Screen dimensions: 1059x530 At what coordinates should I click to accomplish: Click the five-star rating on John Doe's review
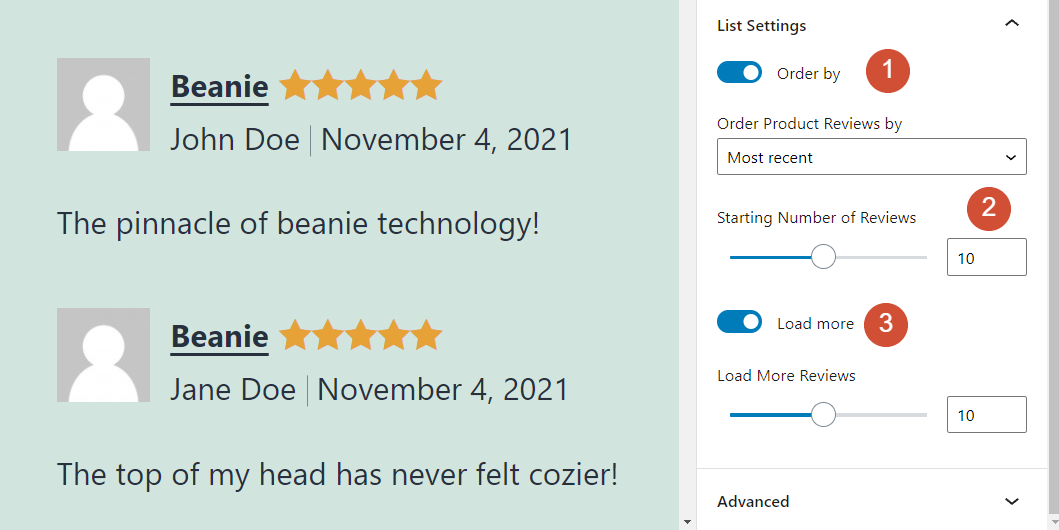(x=360, y=86)
